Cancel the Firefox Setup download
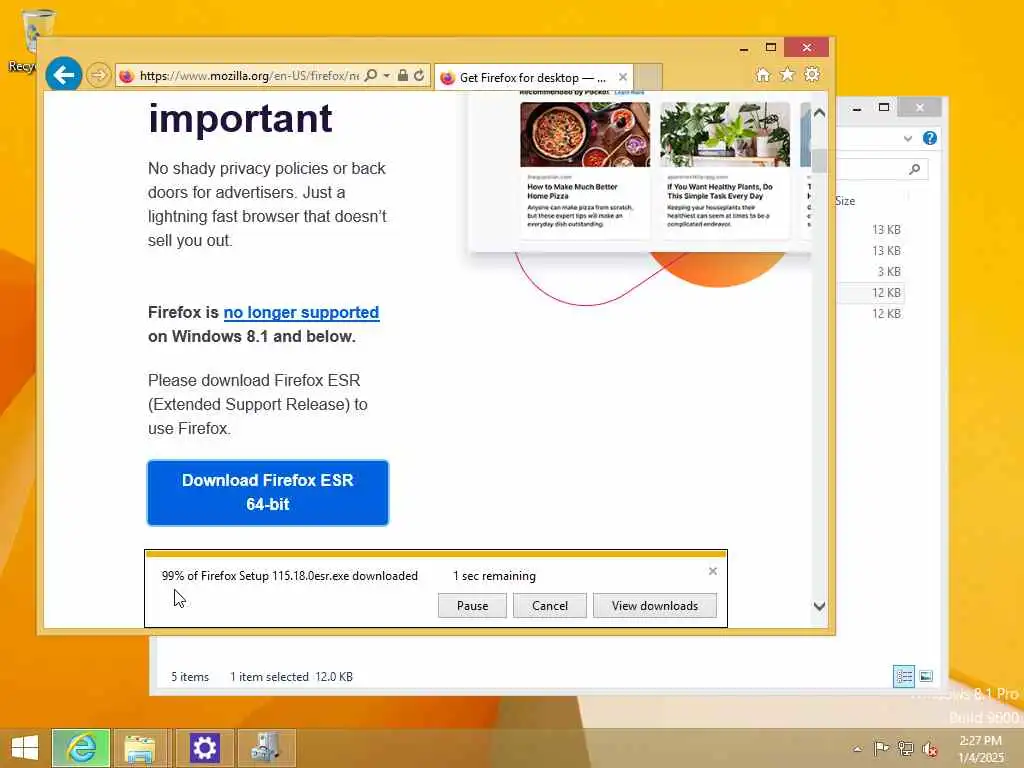Screen dimensions: 1024x768 (550, 605)
